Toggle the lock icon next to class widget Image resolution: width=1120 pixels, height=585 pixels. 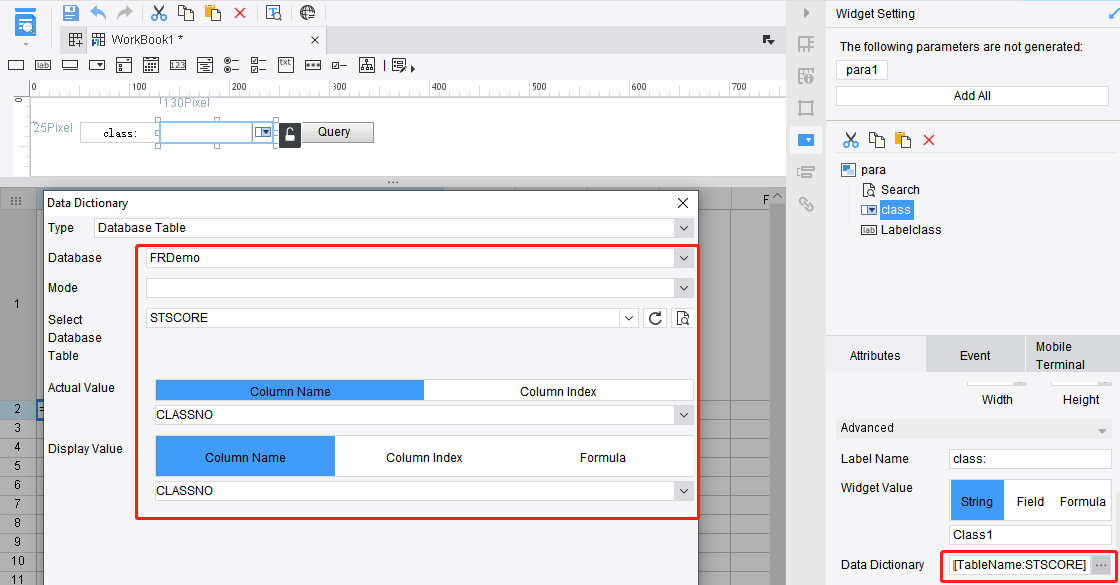(x=289, y=134)
